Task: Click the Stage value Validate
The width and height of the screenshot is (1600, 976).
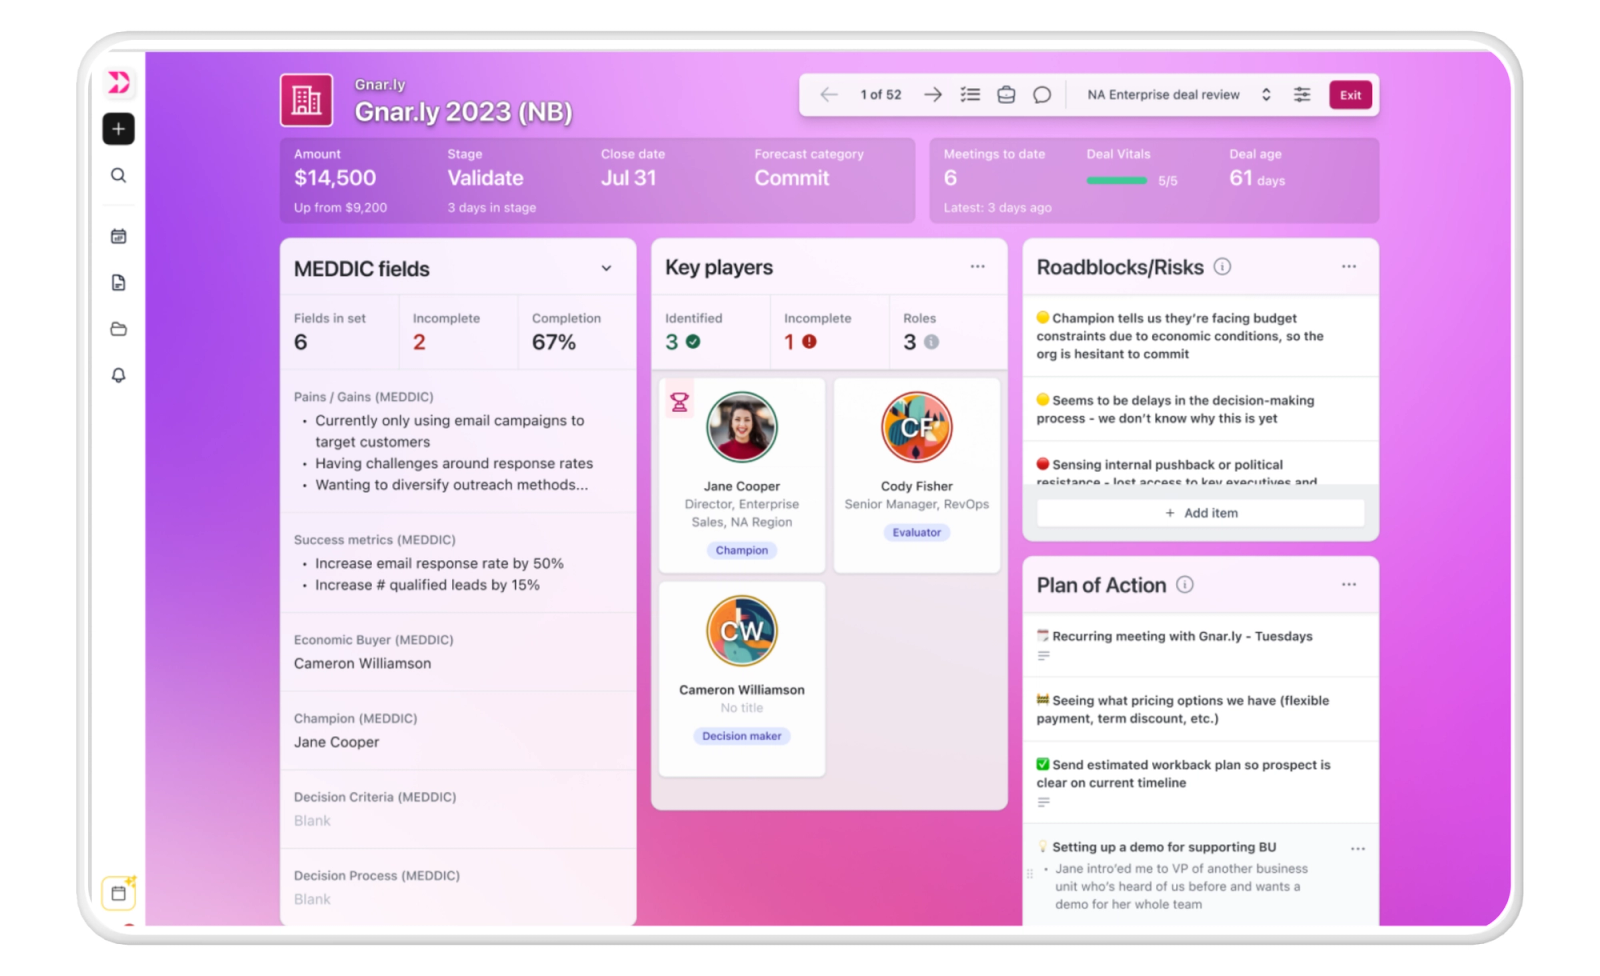Action: (x=486, y=178)
